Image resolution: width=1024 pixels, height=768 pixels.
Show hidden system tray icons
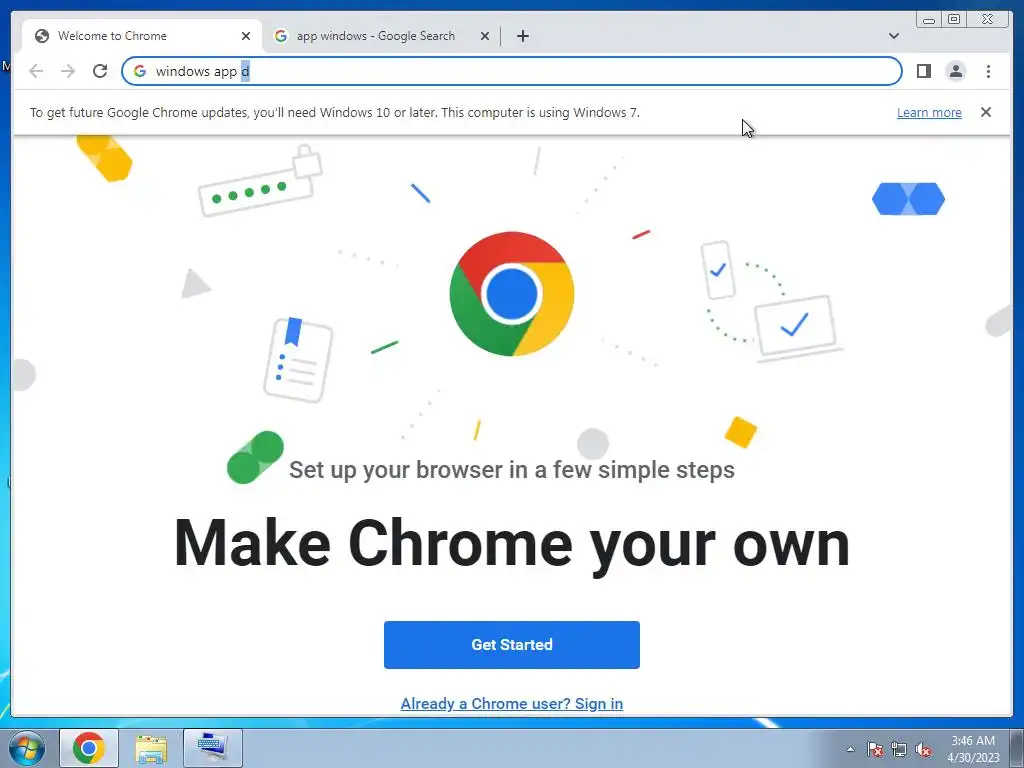click(850, 749)
